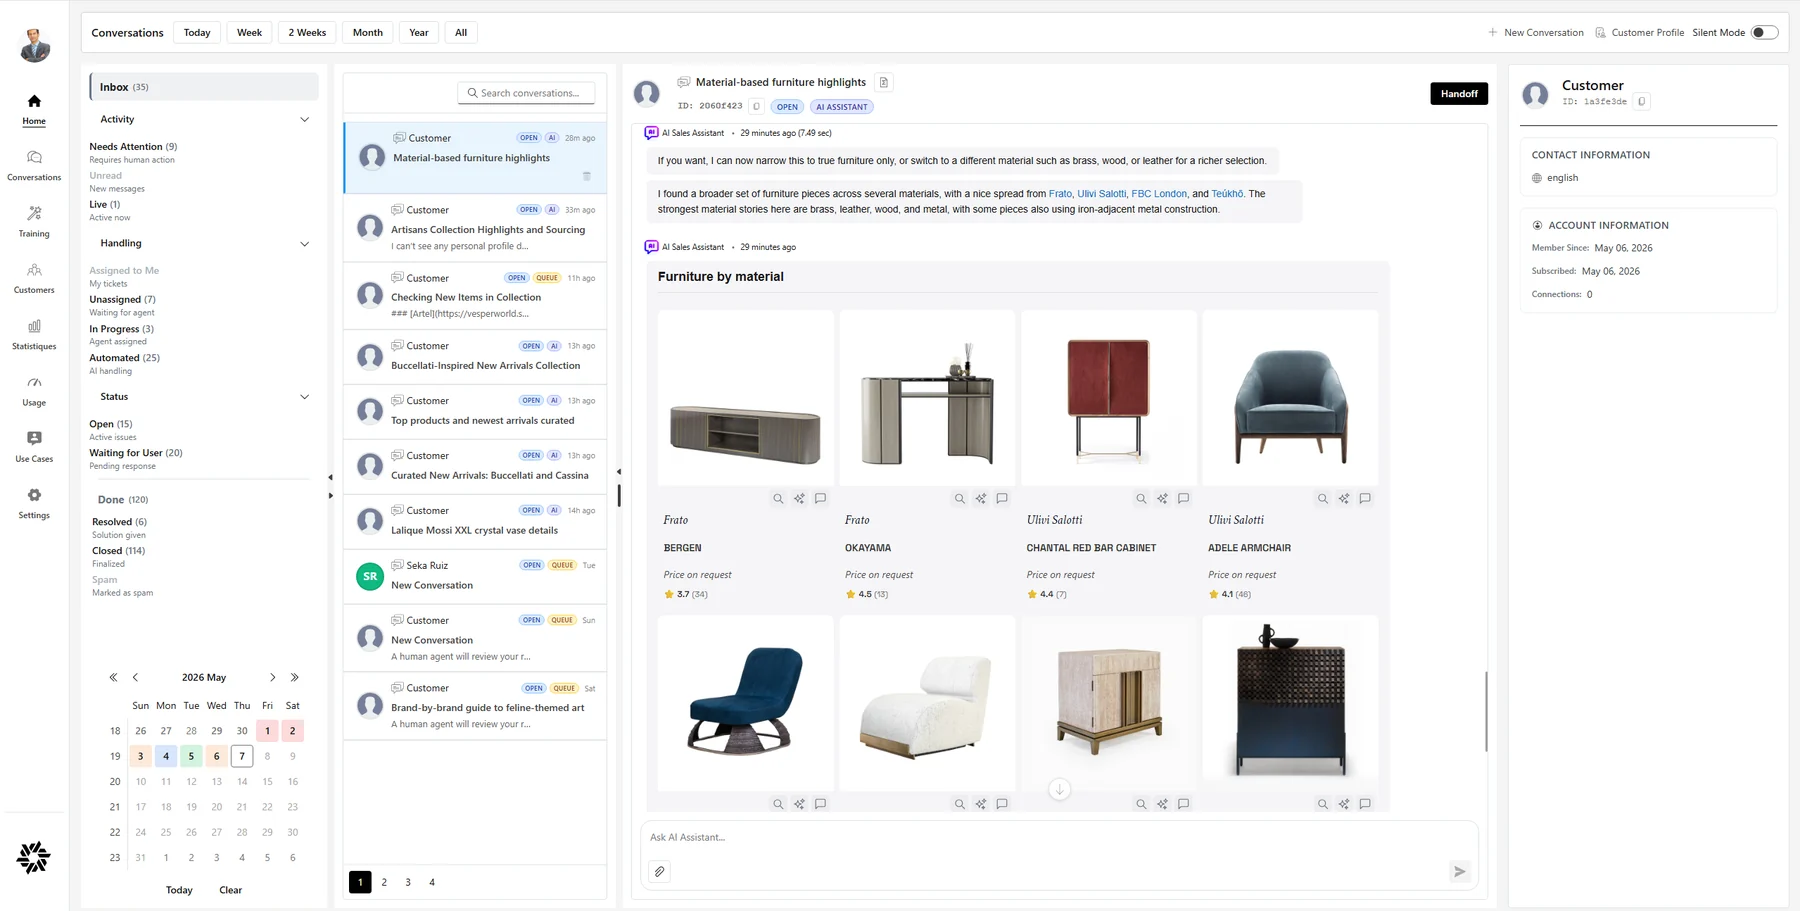Open the Chantal Red Bar Cabinet image
Image resolution: width=1800 pixels, height=911 pixels.
(1108, 398)
